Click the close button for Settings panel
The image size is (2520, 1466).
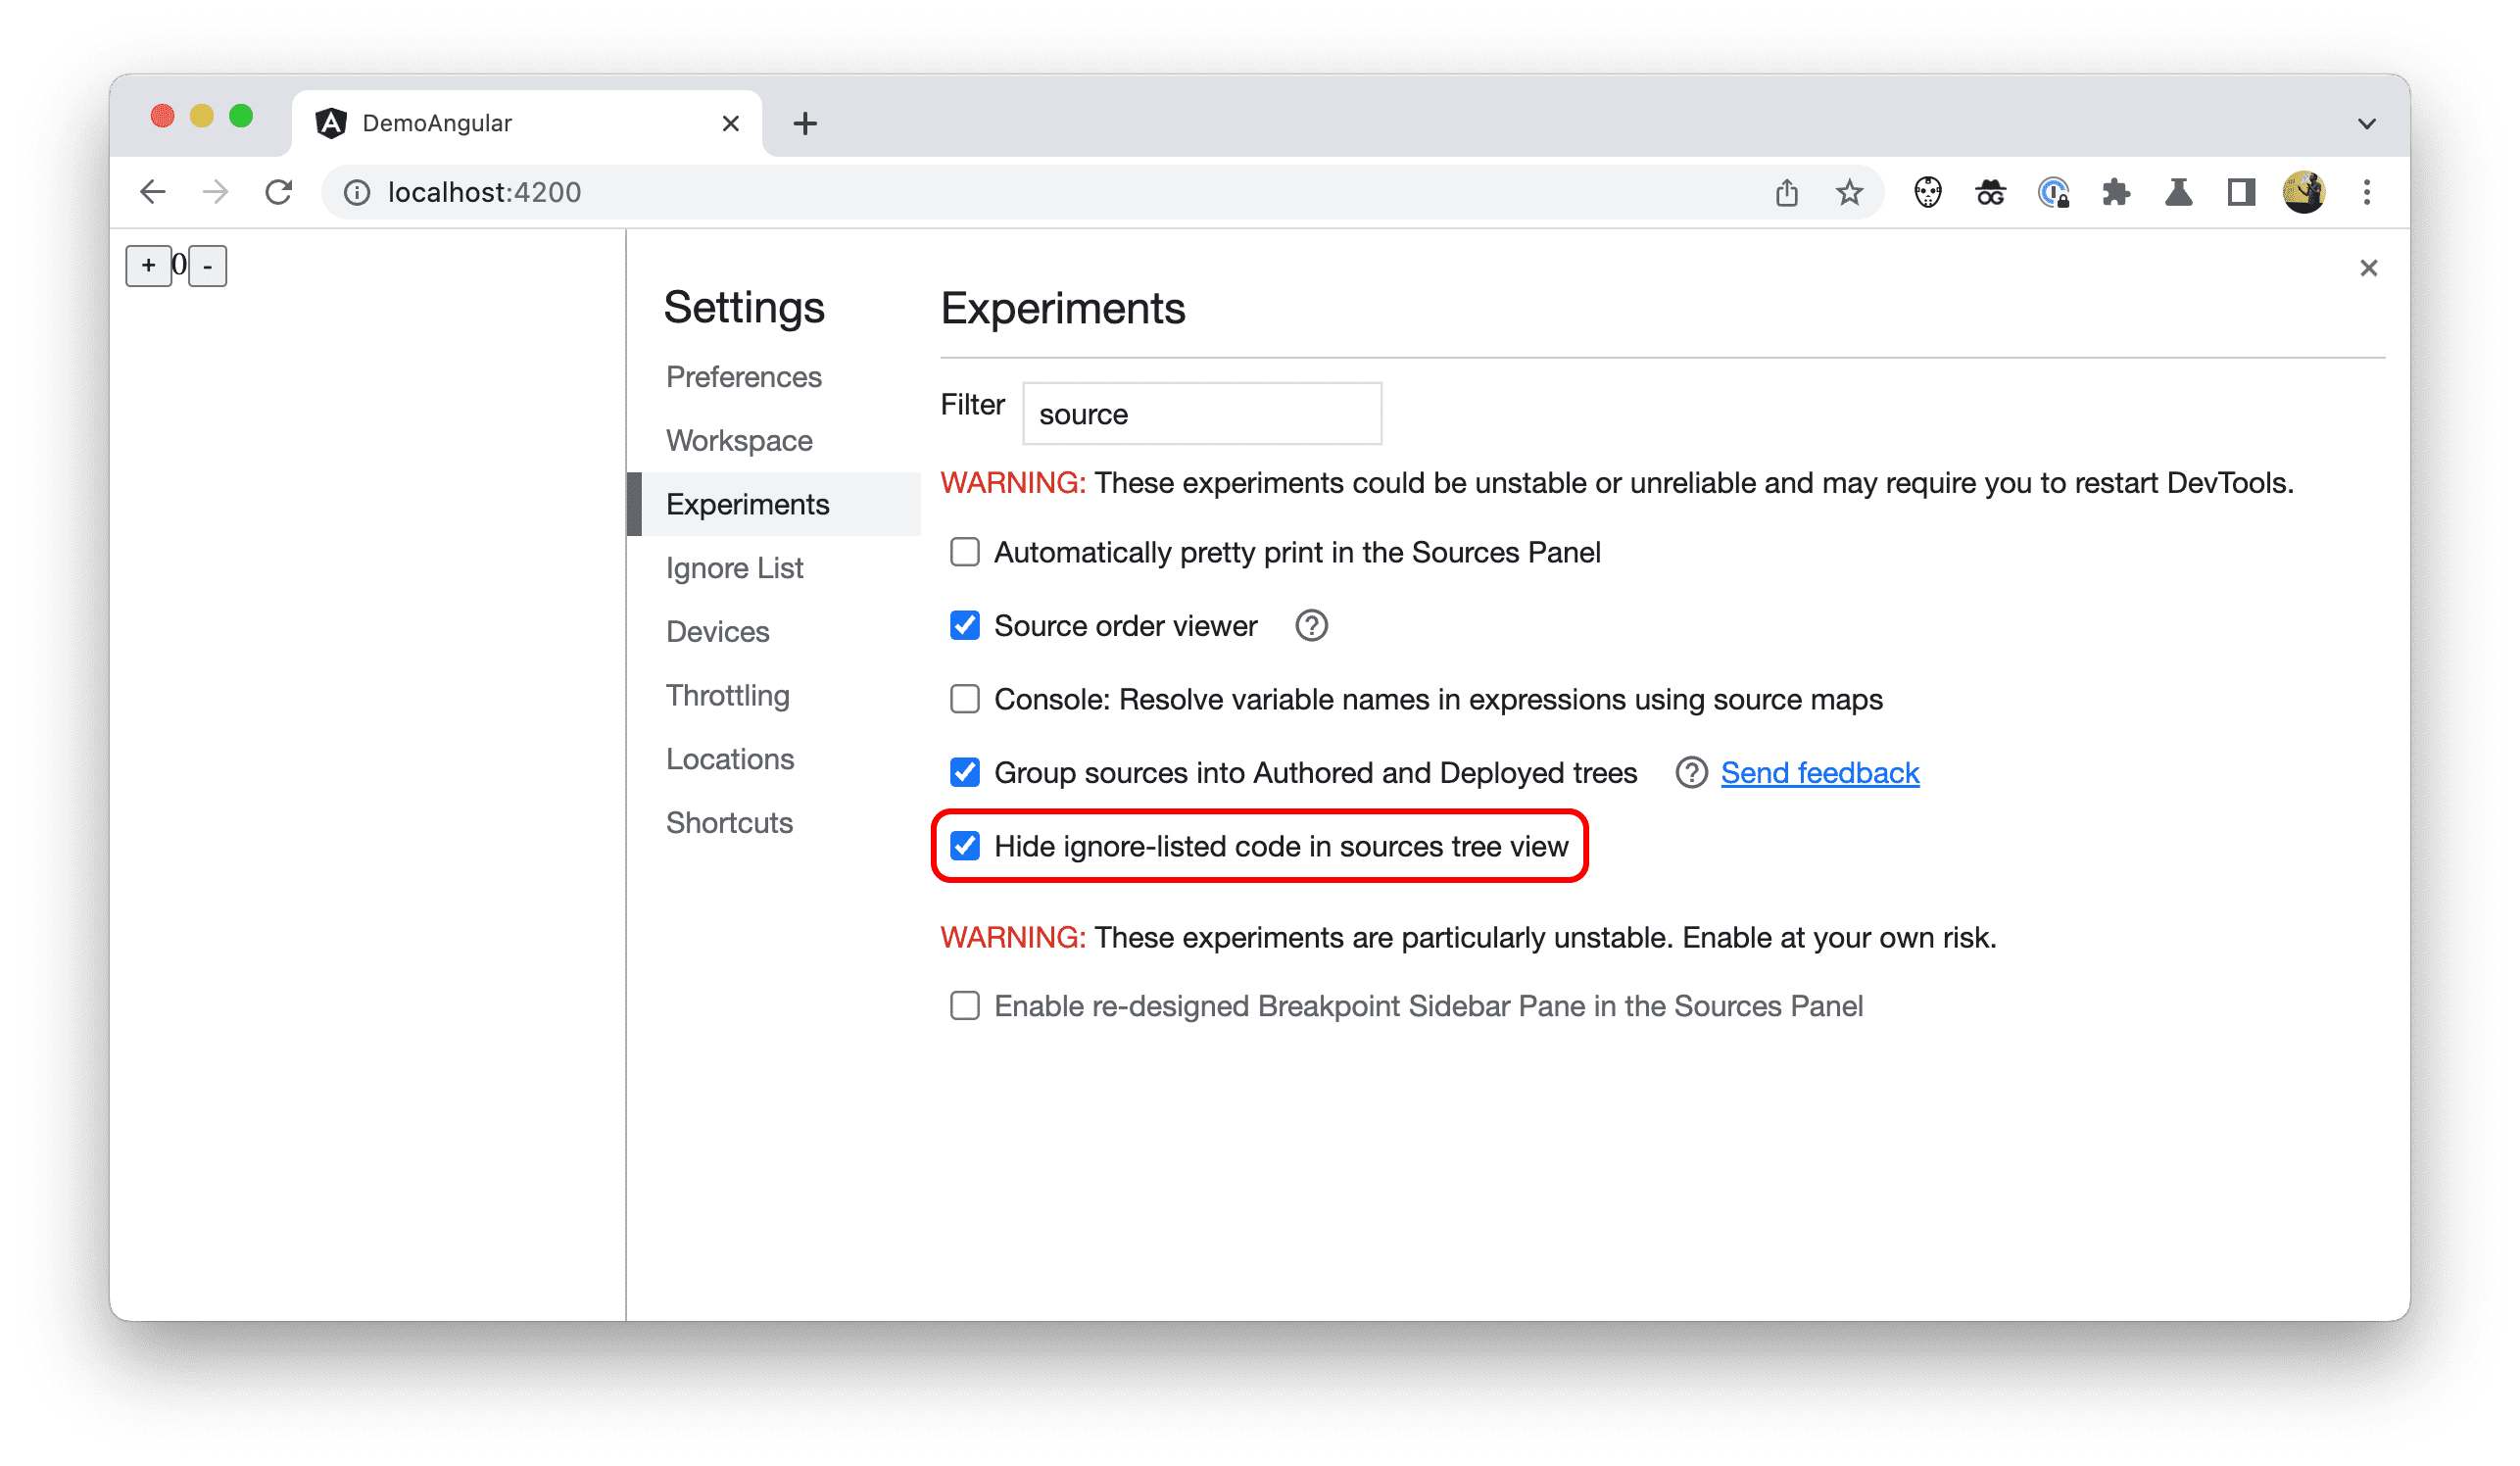pos(2368,267)
